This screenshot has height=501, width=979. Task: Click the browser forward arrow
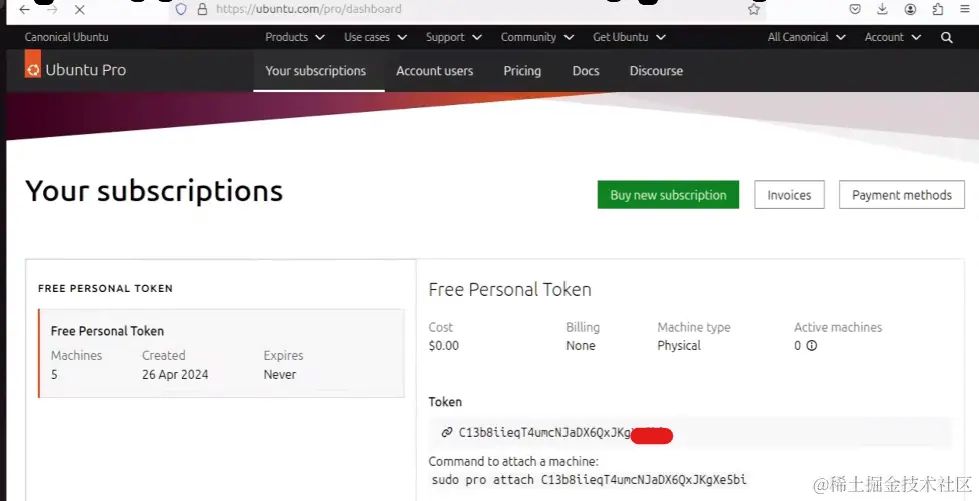(52, 9)
